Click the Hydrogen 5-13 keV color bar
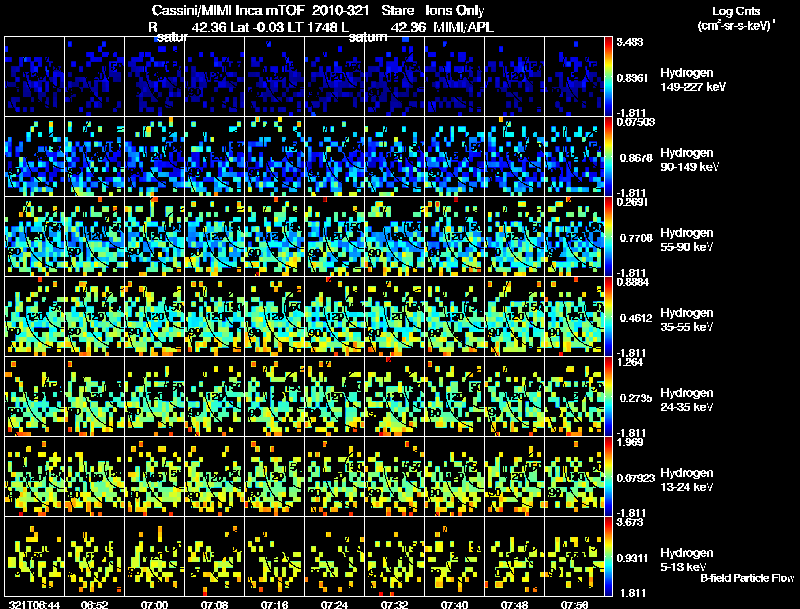The image size is (800, 609). click(608, 557)
